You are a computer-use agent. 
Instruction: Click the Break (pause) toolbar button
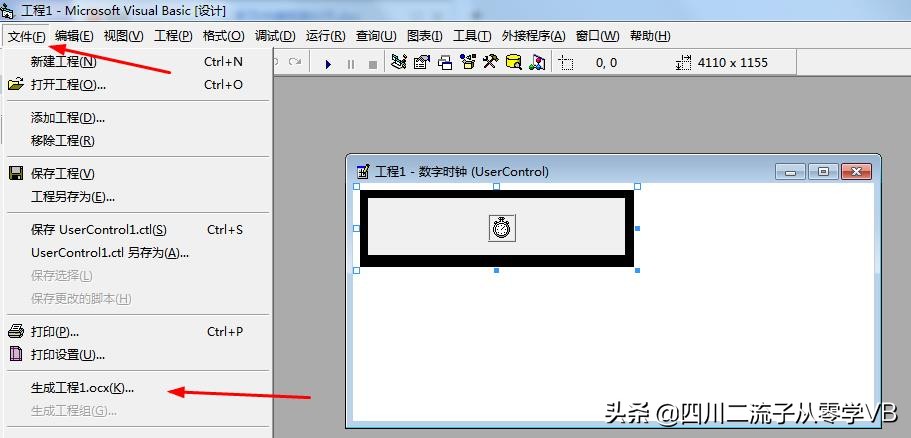coord(351,64)
